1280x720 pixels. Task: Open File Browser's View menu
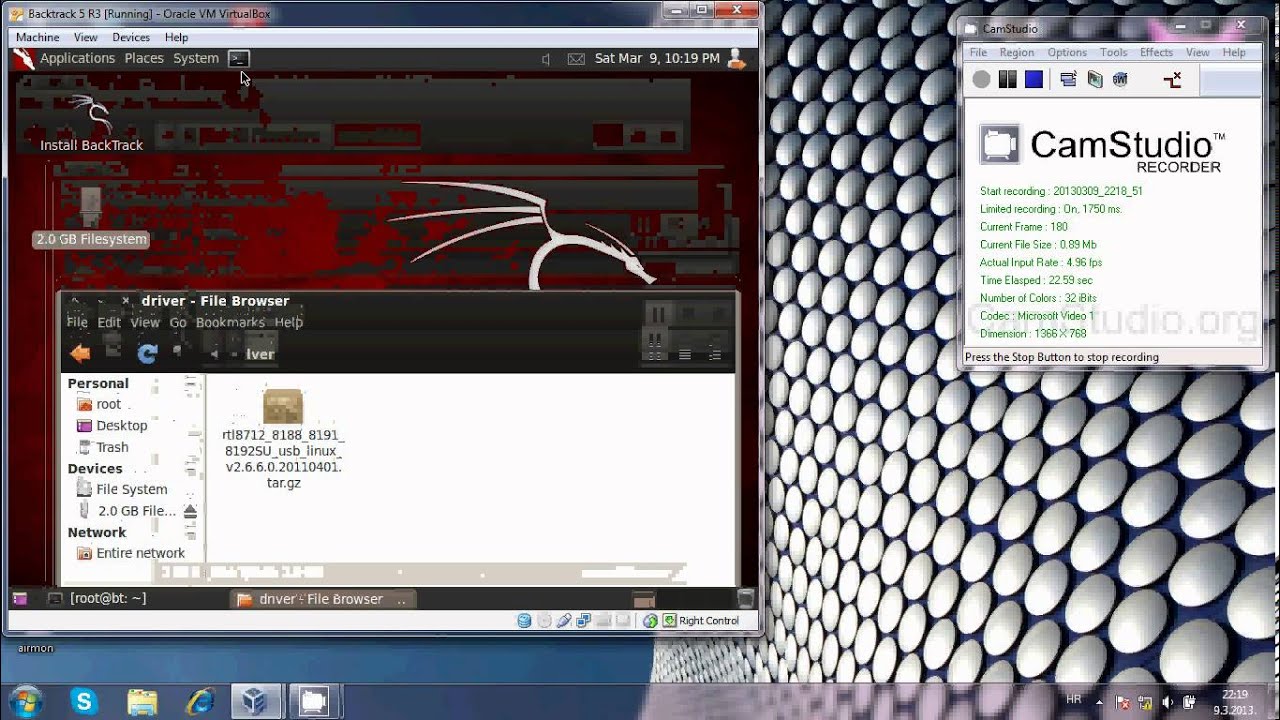(145, 322)
